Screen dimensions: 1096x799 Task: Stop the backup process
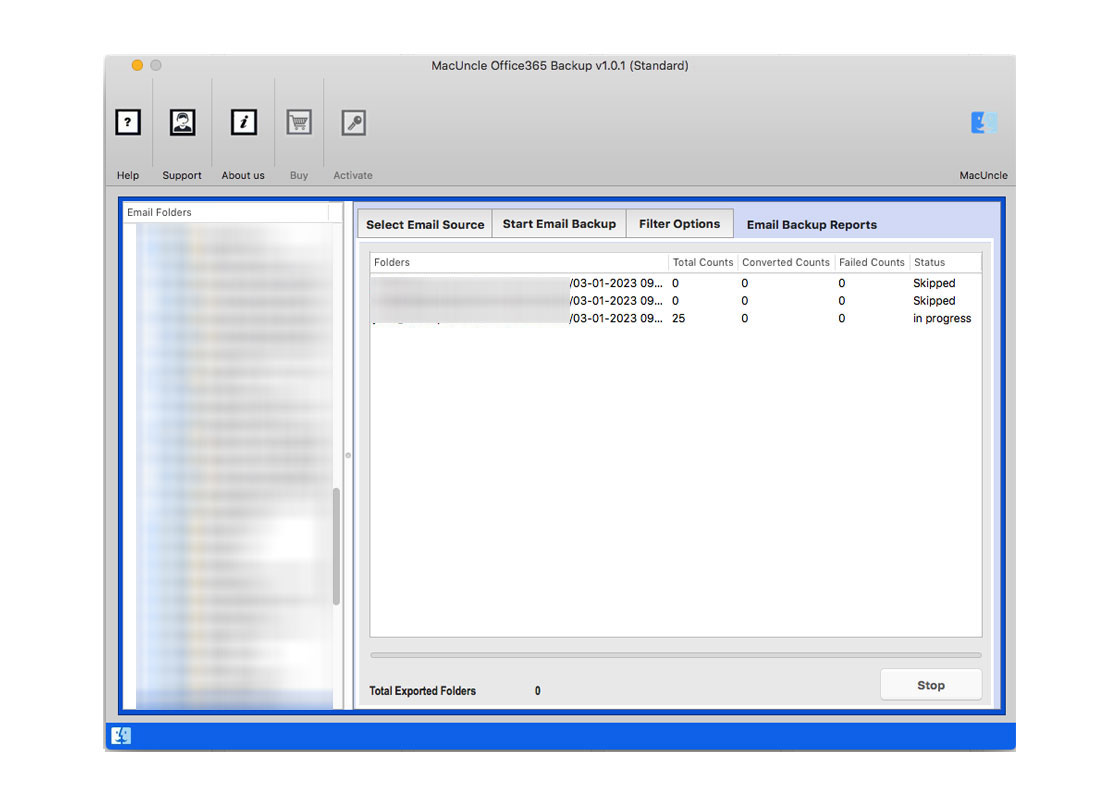(x=931, y=685)
